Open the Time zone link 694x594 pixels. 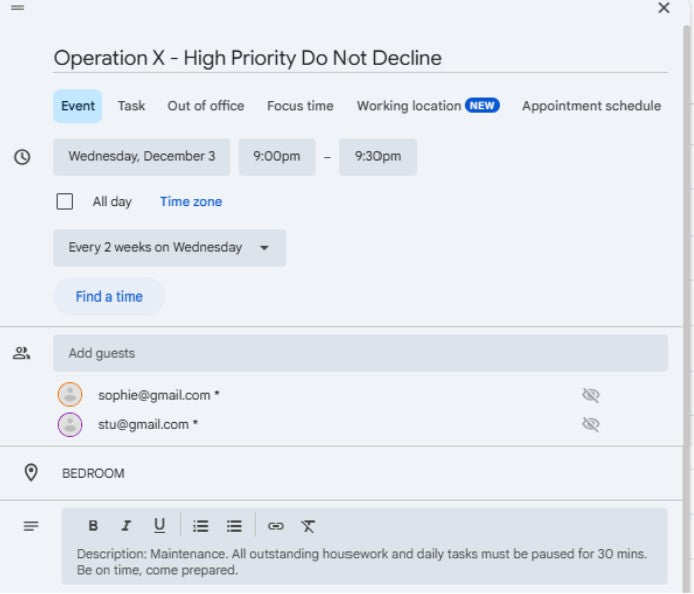point(191,202)
